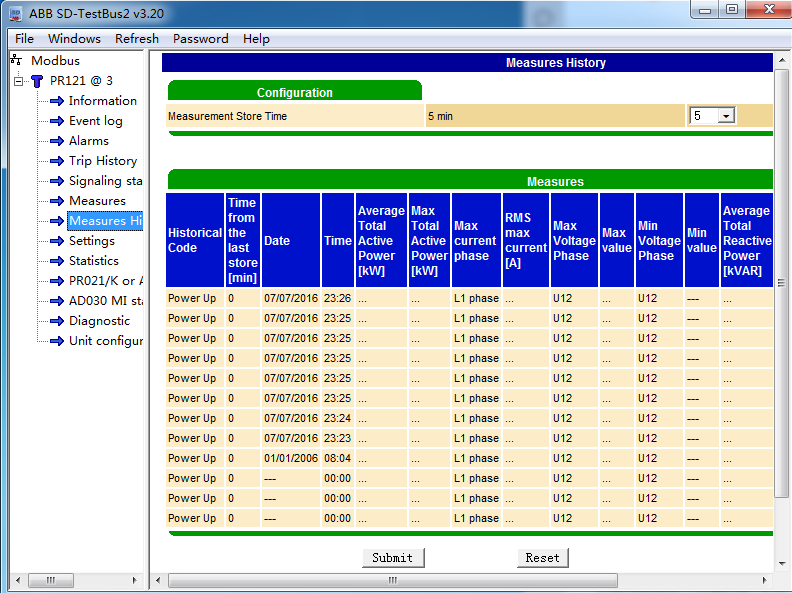Open the Alarms page
This screenshot has height=593, width=792.
[88, 141]
